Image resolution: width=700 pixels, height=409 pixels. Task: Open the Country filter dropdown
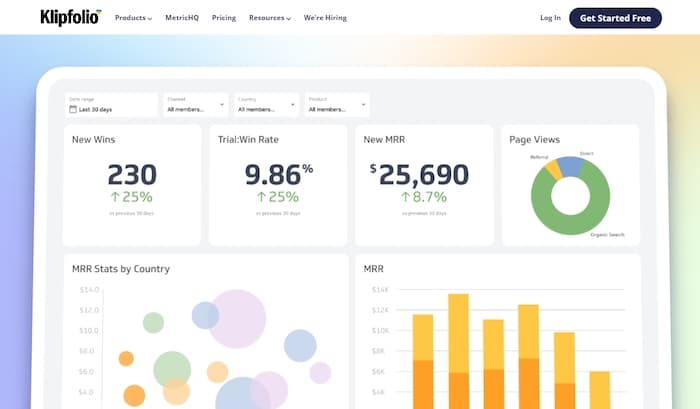click(x=267, y=105)
